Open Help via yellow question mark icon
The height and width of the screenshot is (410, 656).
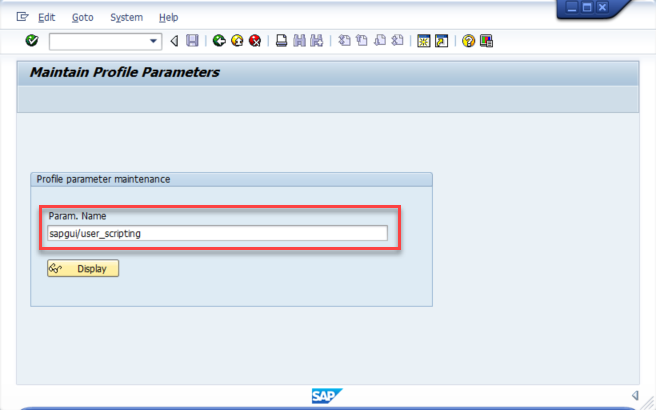468,41
